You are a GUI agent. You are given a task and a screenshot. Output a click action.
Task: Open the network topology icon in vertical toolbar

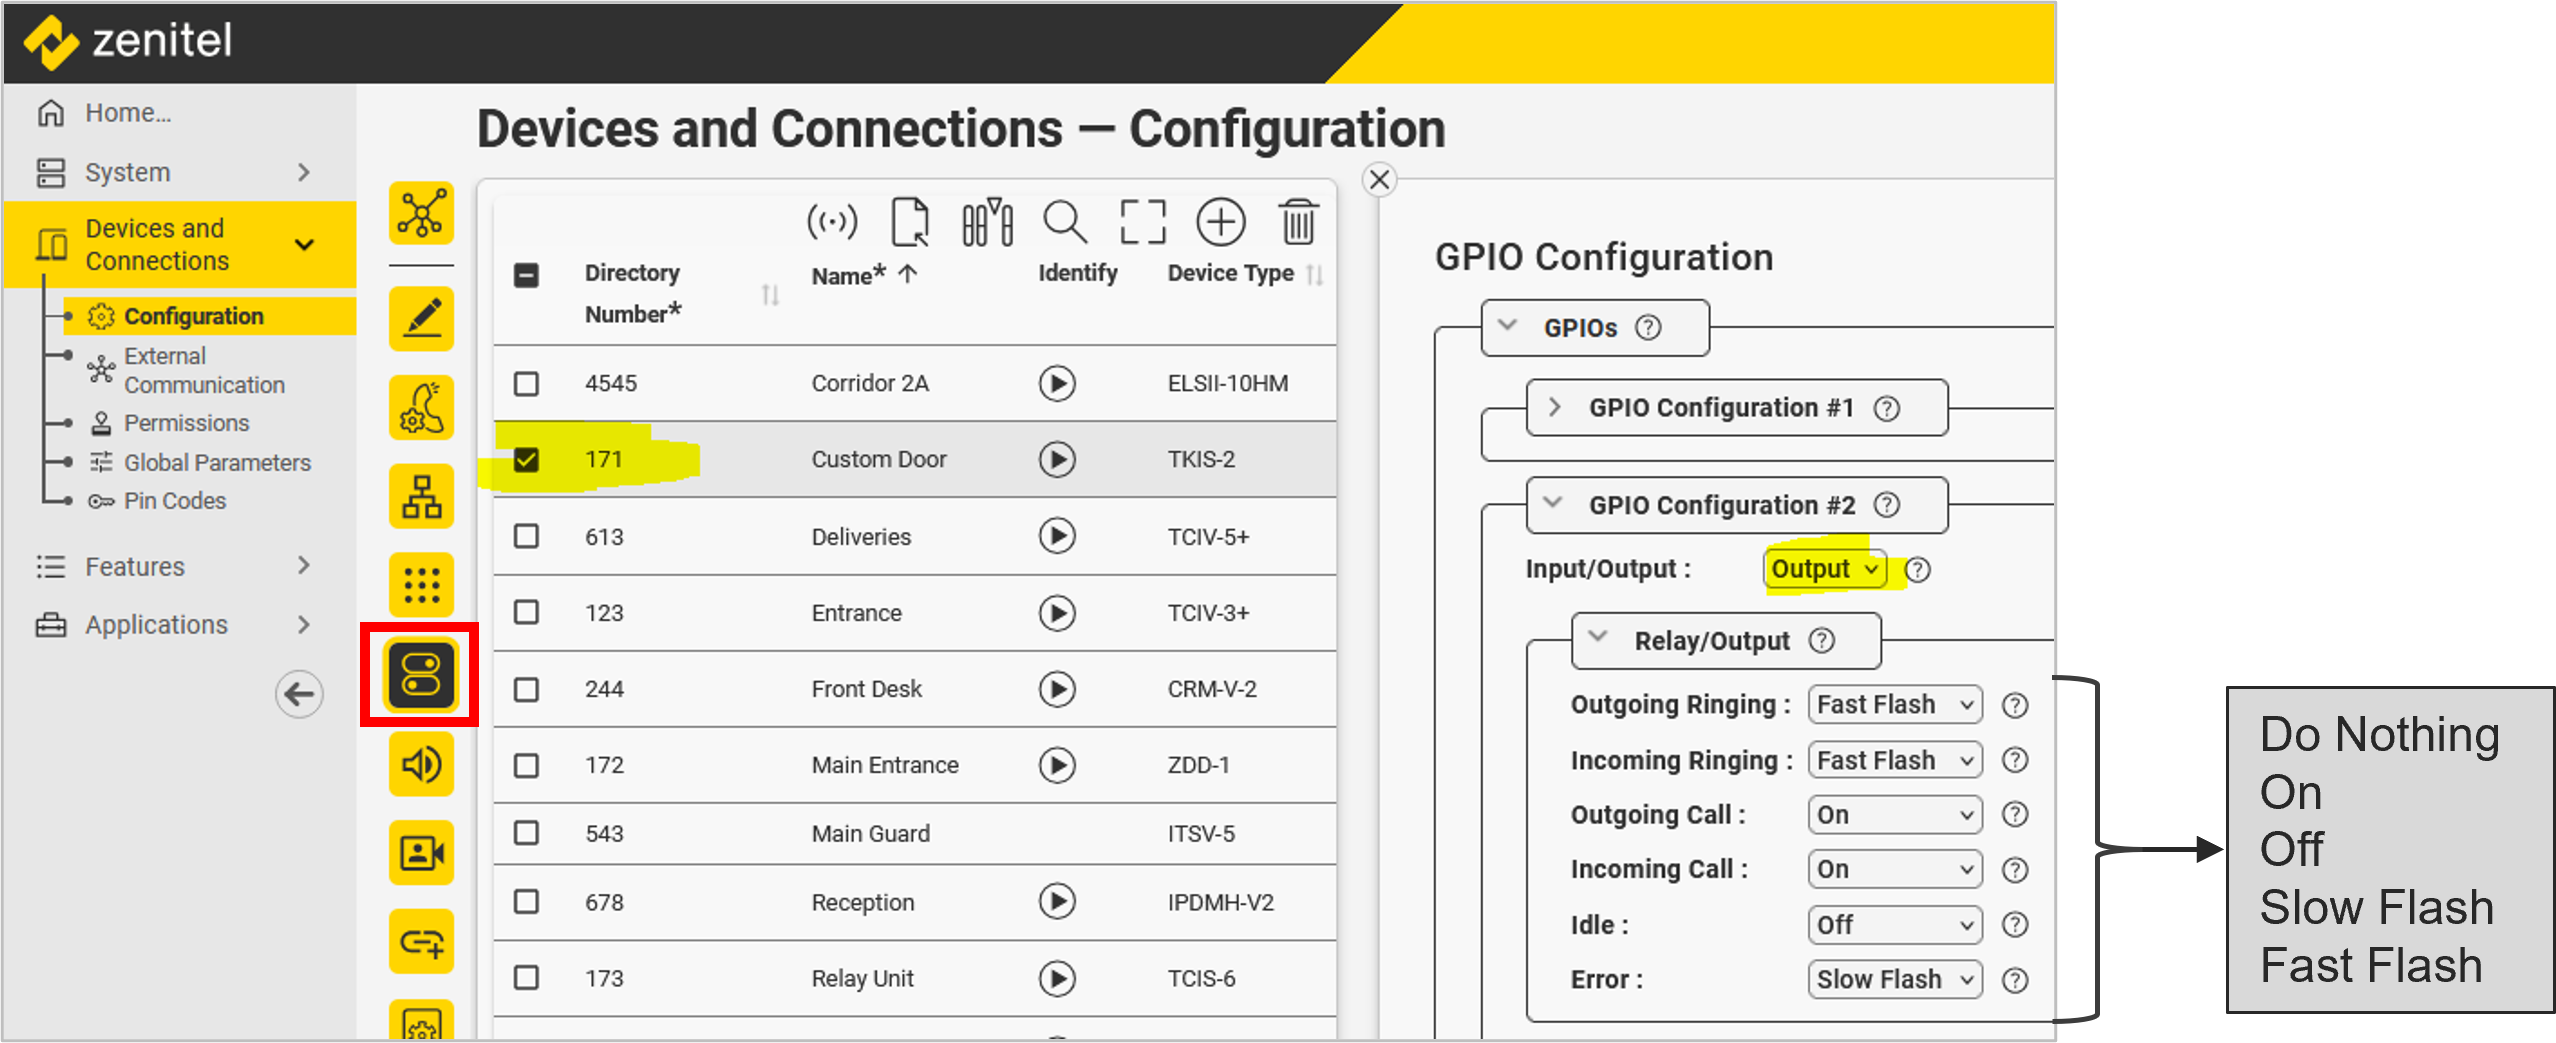coord(421,213)
